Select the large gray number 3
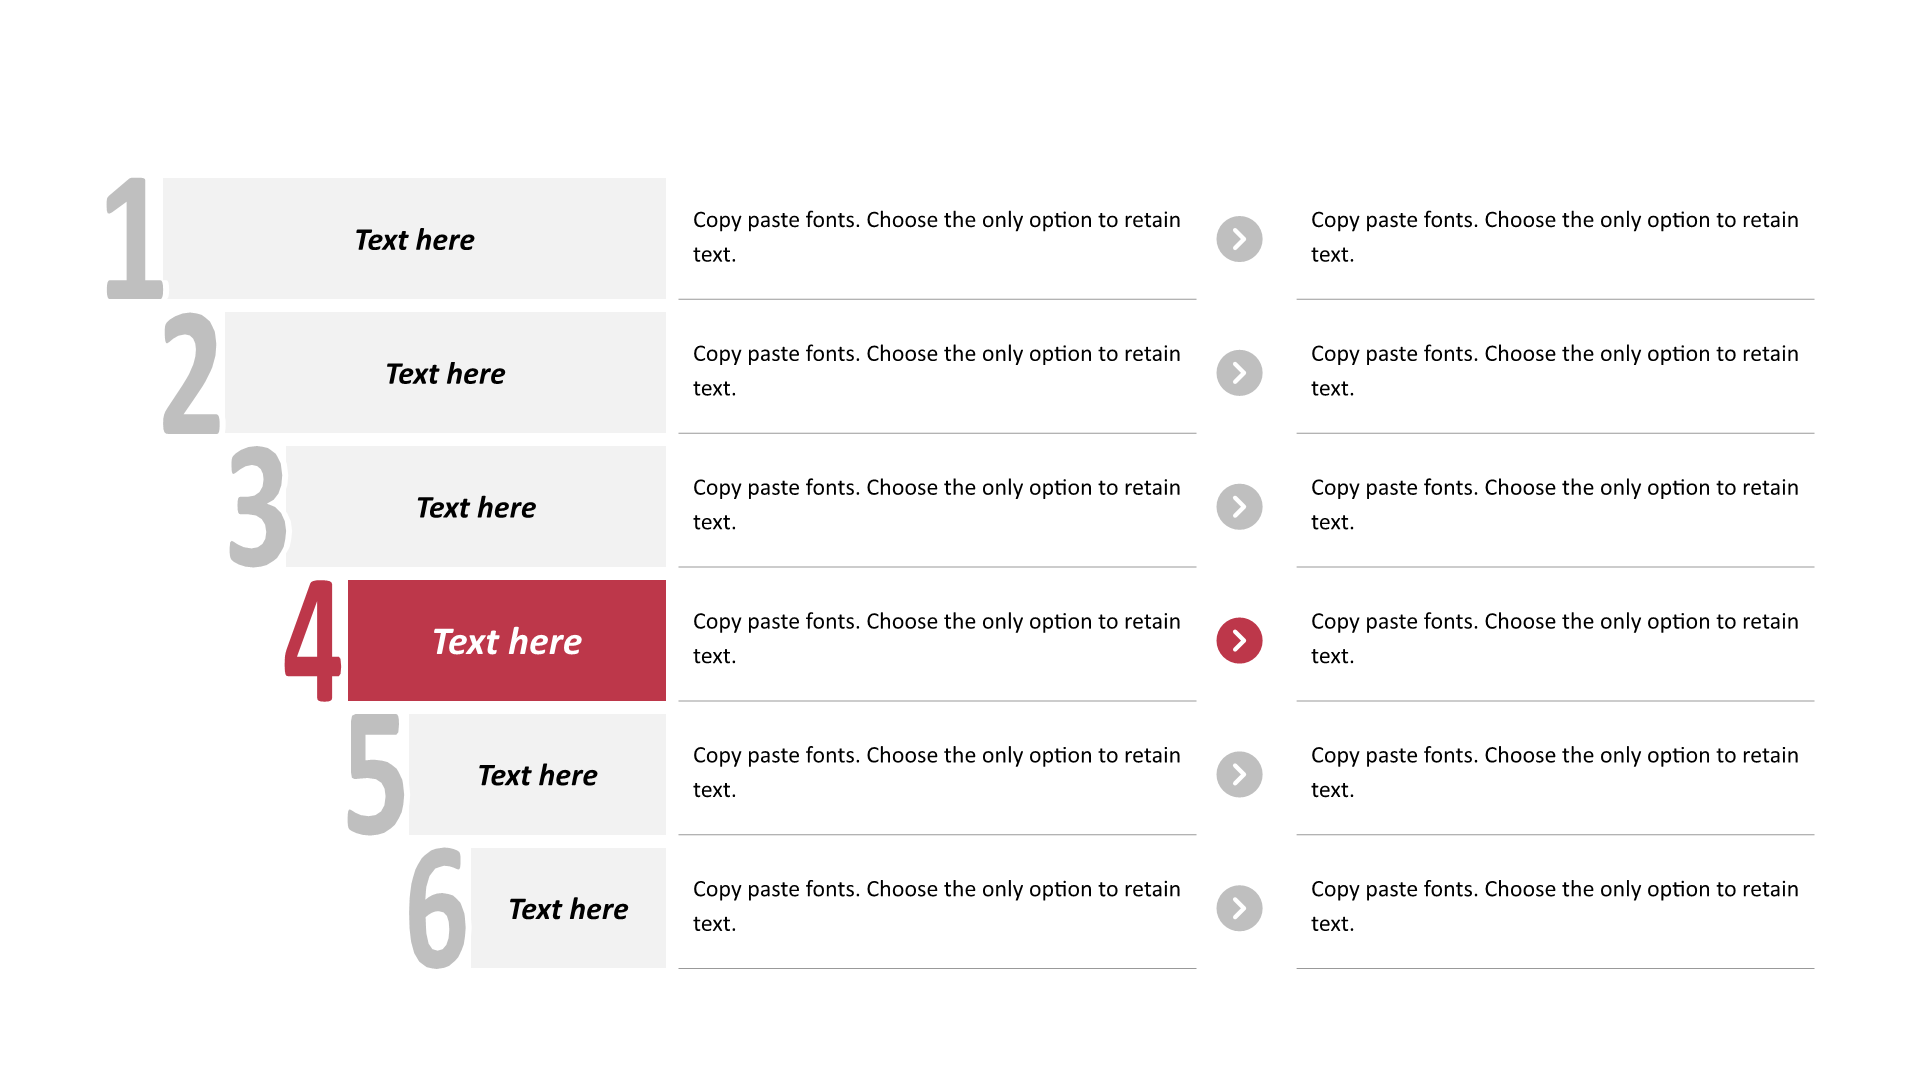Image resolution: width=1920 pixels, height=1080 pixels. coord(257,507)
